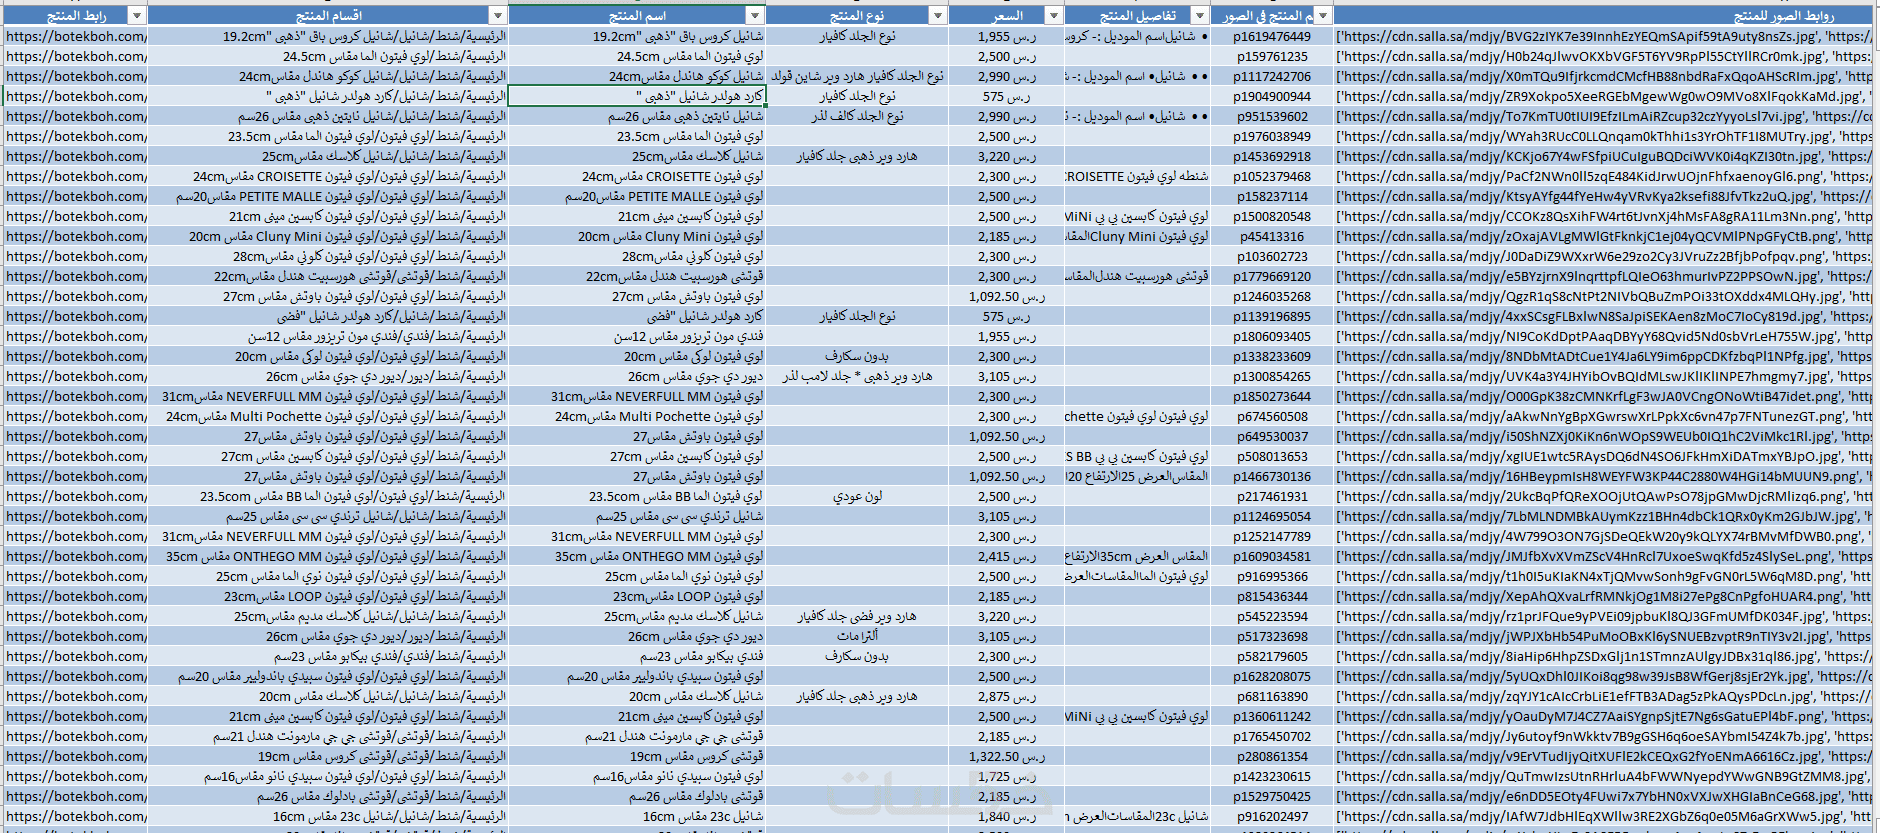The width and height of the screenshot is (1880, 833).
Task: Select product code cell p517323698
Action: point(1272,636)
